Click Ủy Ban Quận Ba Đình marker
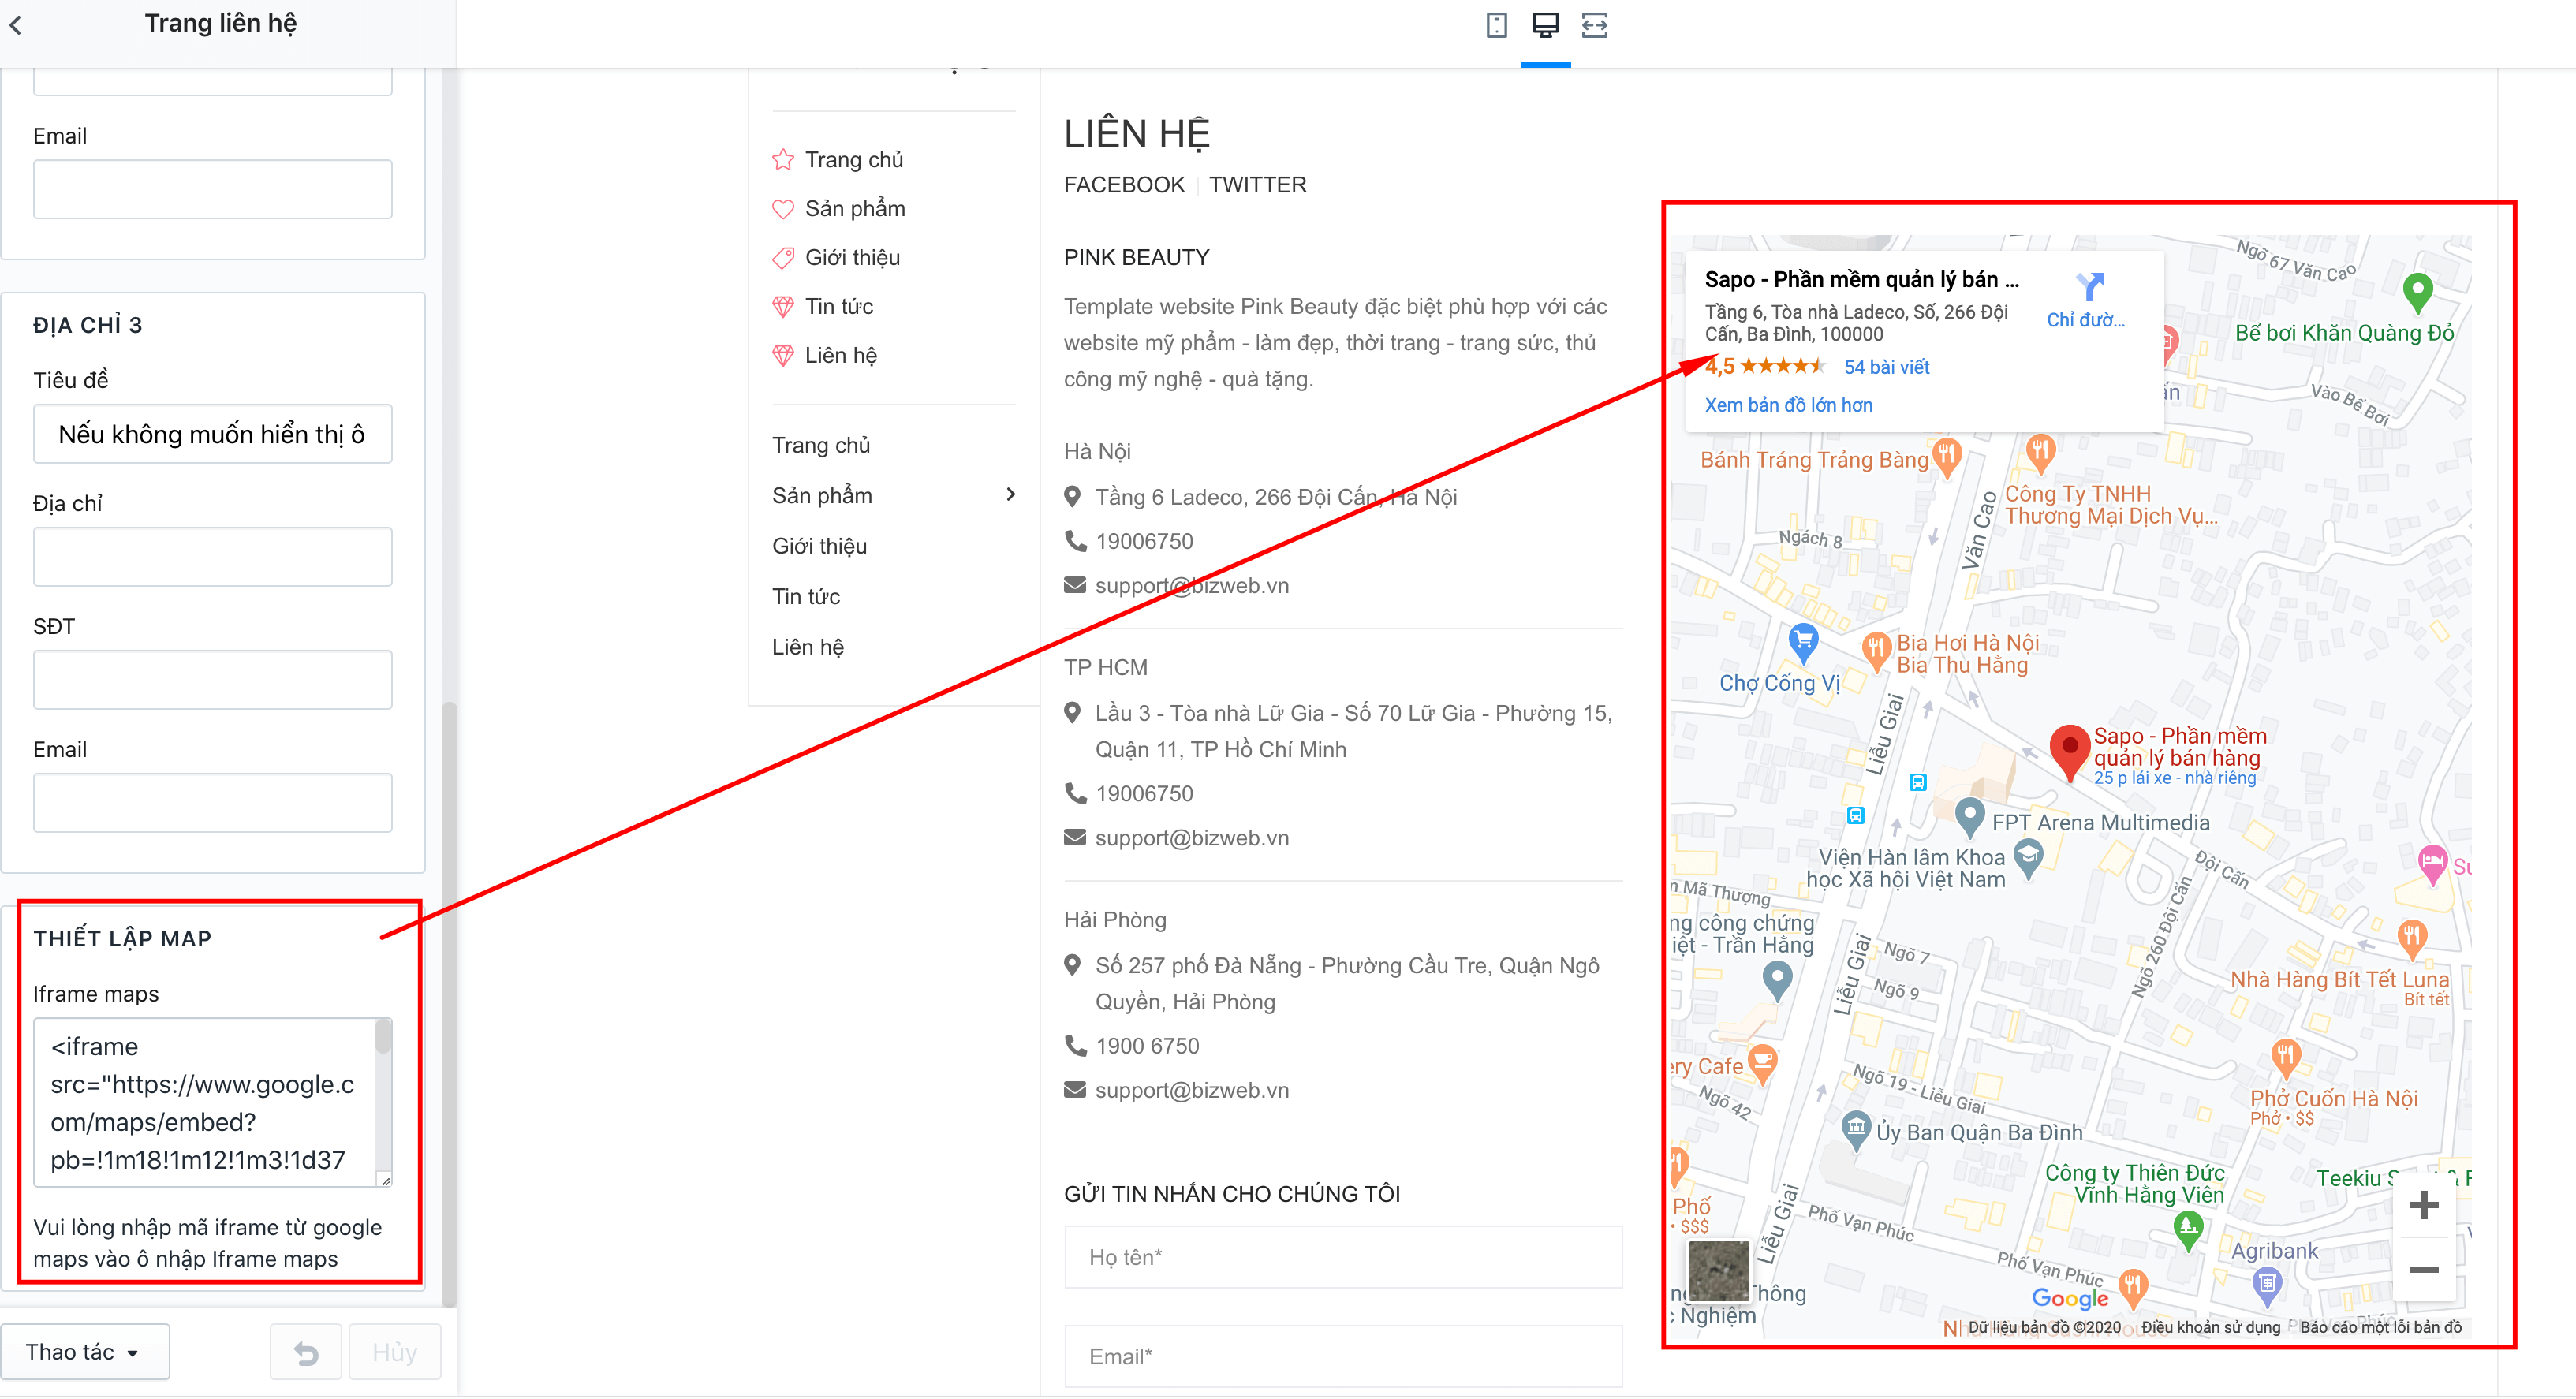Screen dimensions: 2576x1399 (x=1856, y=1130)
